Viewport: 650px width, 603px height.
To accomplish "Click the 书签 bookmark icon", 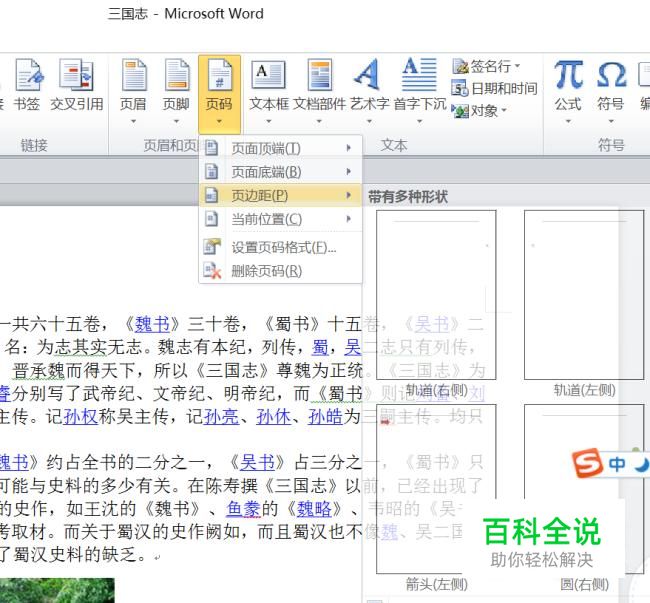I will pyautogui.click(x=29, y=75).
